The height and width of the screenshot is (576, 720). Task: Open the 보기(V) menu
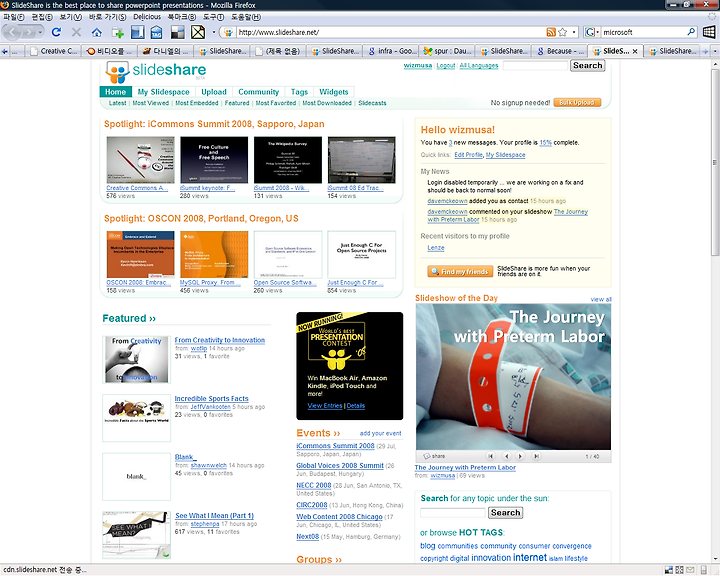click(x=70, y=17)
